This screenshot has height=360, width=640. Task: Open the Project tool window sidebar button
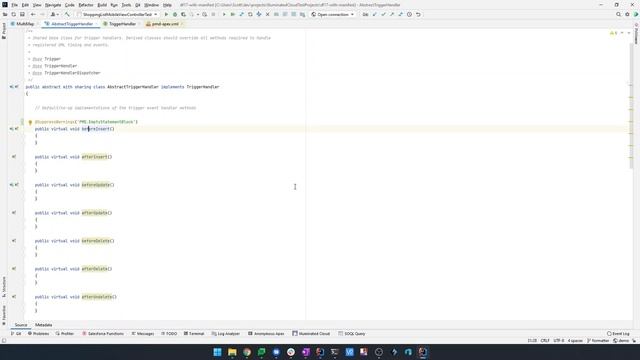point(4,31)
